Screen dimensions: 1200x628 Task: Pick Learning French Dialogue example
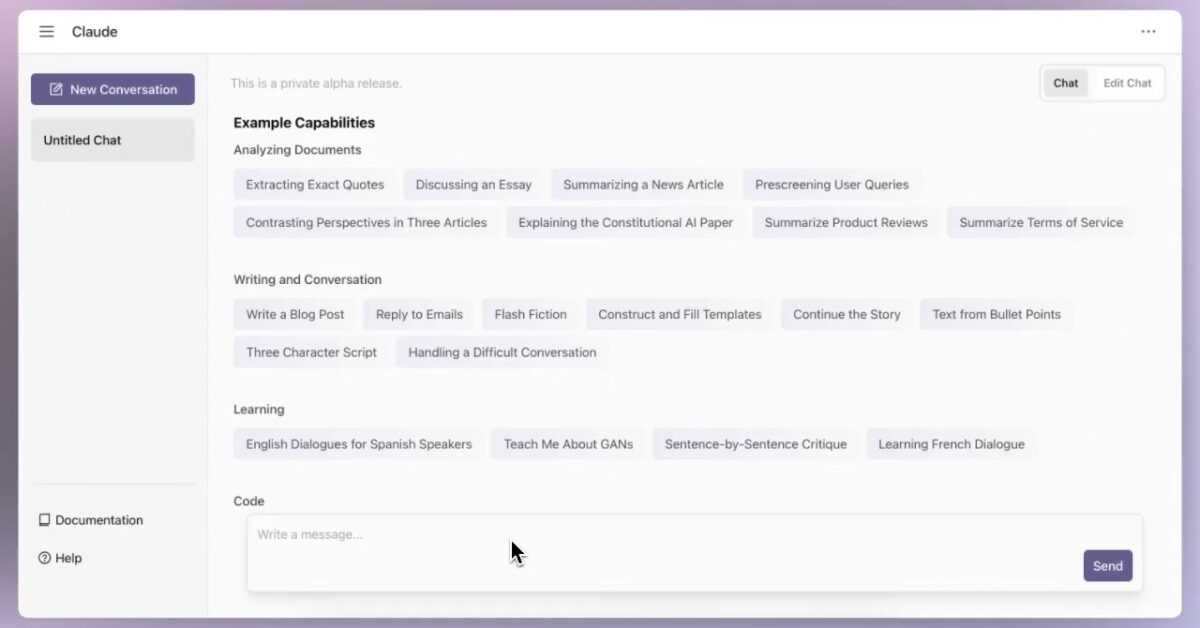click(x=951, y=444)
